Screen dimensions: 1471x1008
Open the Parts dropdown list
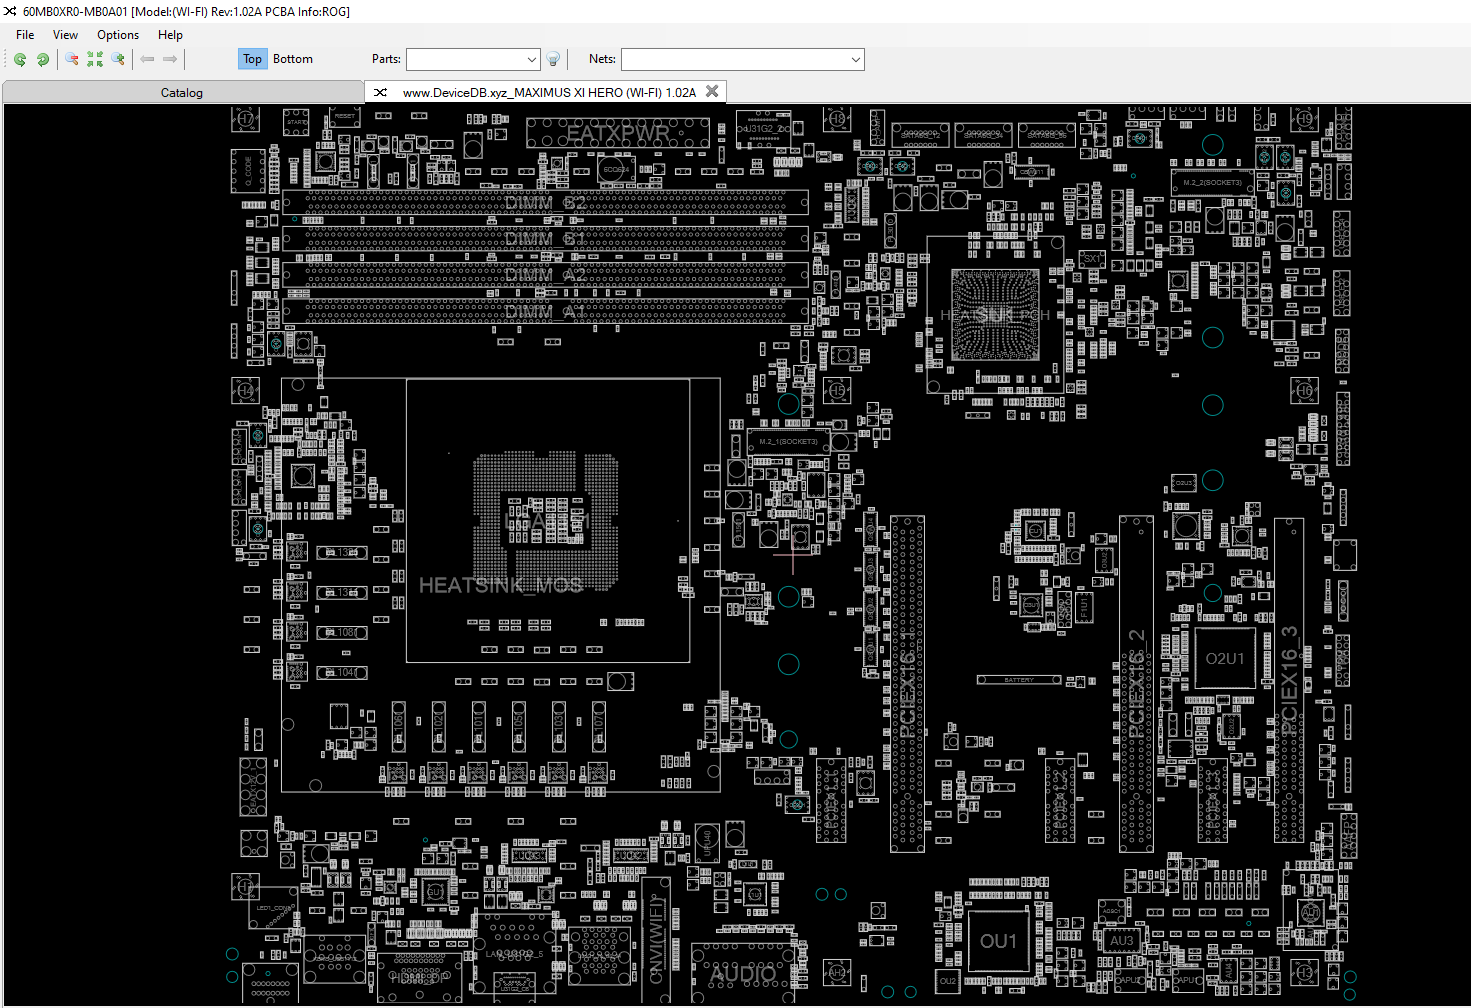532,60
